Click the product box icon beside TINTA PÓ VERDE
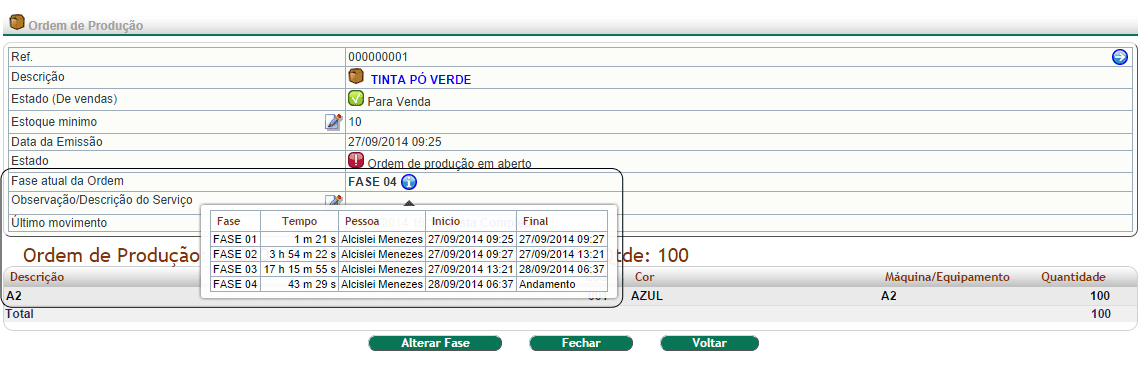This screenshot has height=386, width=1144. coord(356,77)
